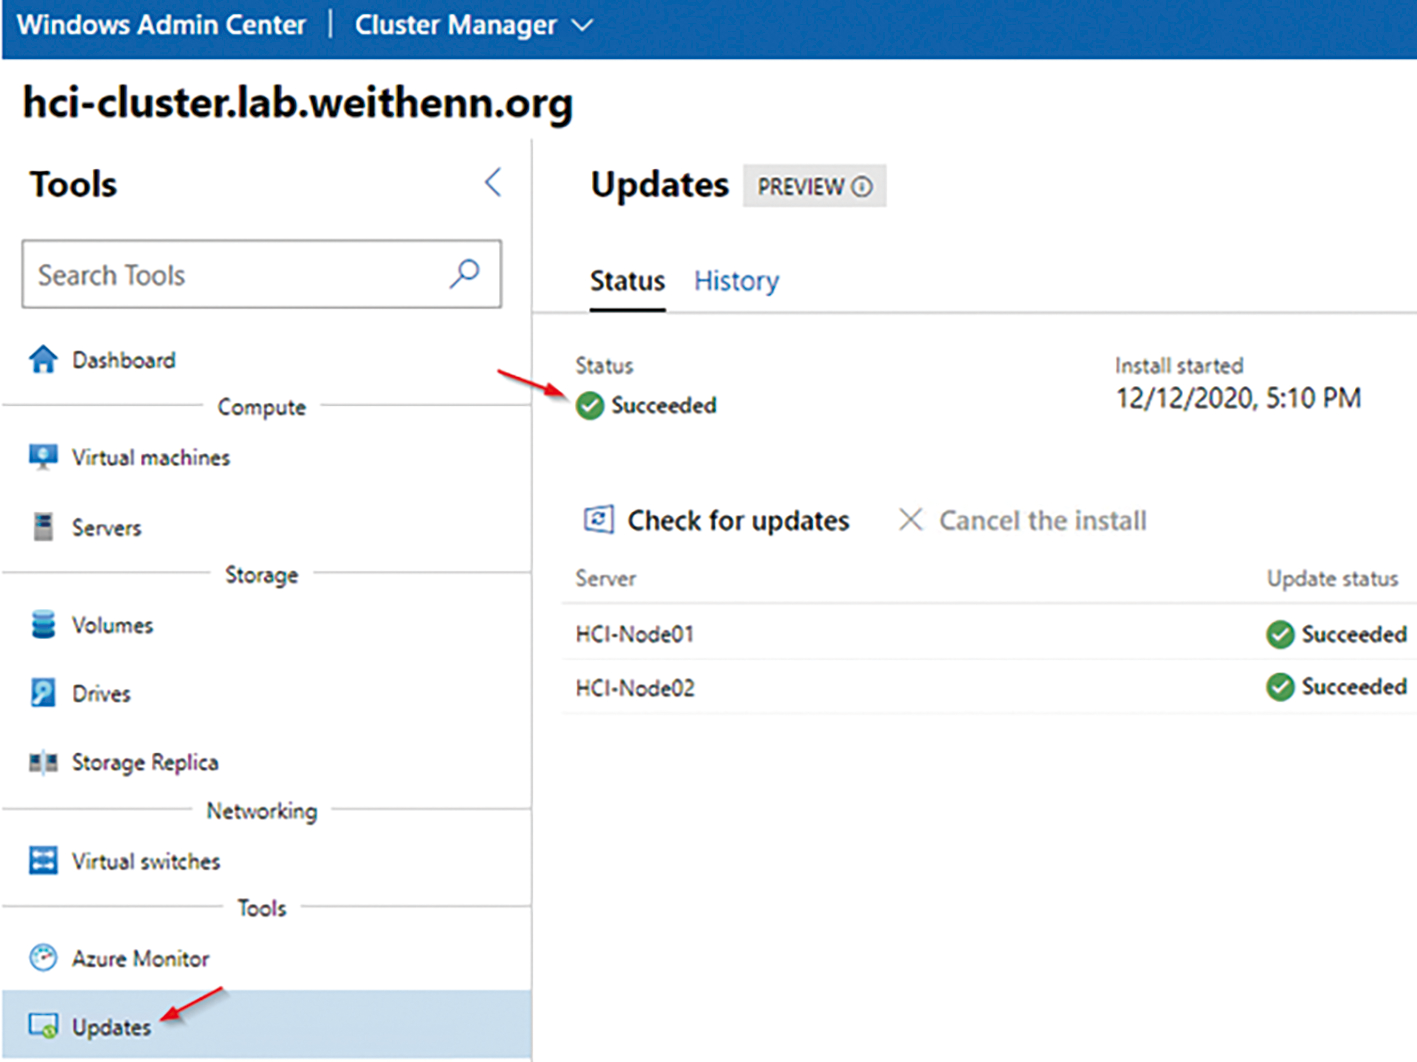1417x1062 pixels.
Task: Click the Azure Monitor gauge icon
Action: click(43, 957)
